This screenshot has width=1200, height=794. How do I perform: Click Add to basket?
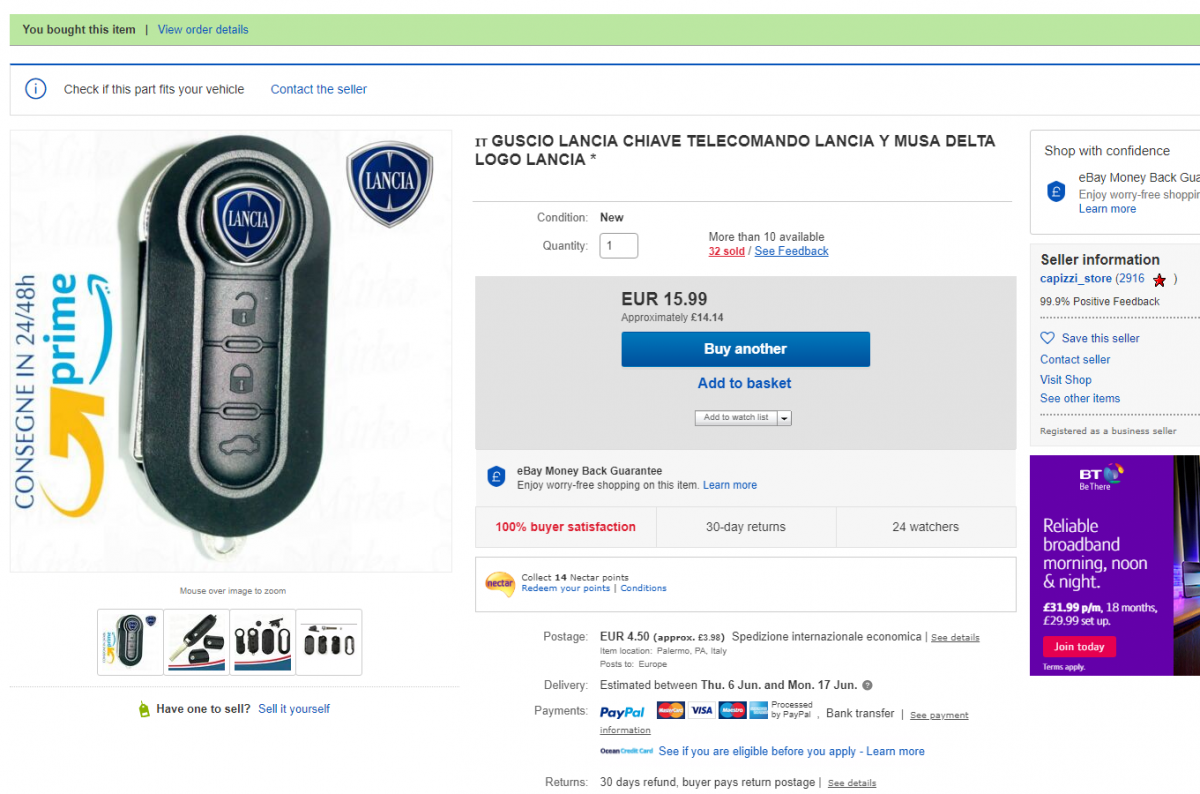pyautogui.click(x=745, y=383)
